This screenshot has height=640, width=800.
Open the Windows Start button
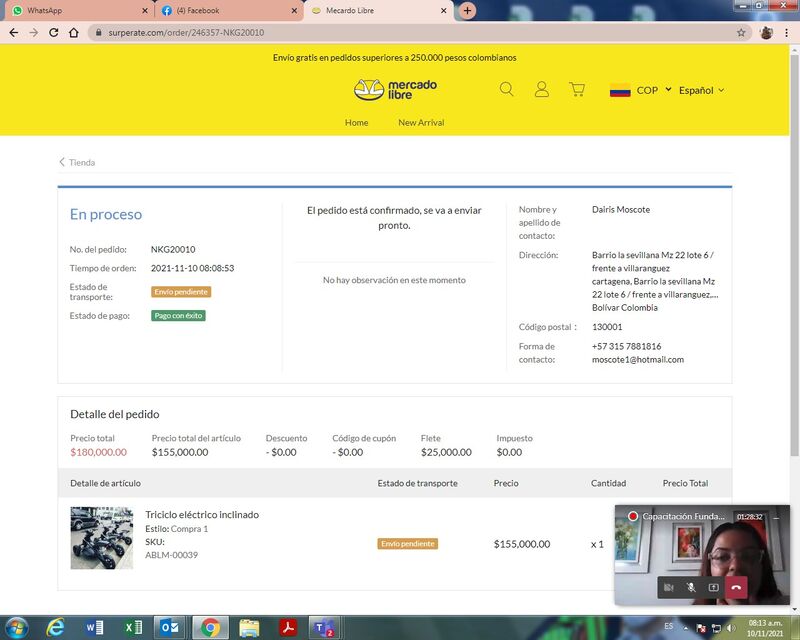tap(17, 627)
